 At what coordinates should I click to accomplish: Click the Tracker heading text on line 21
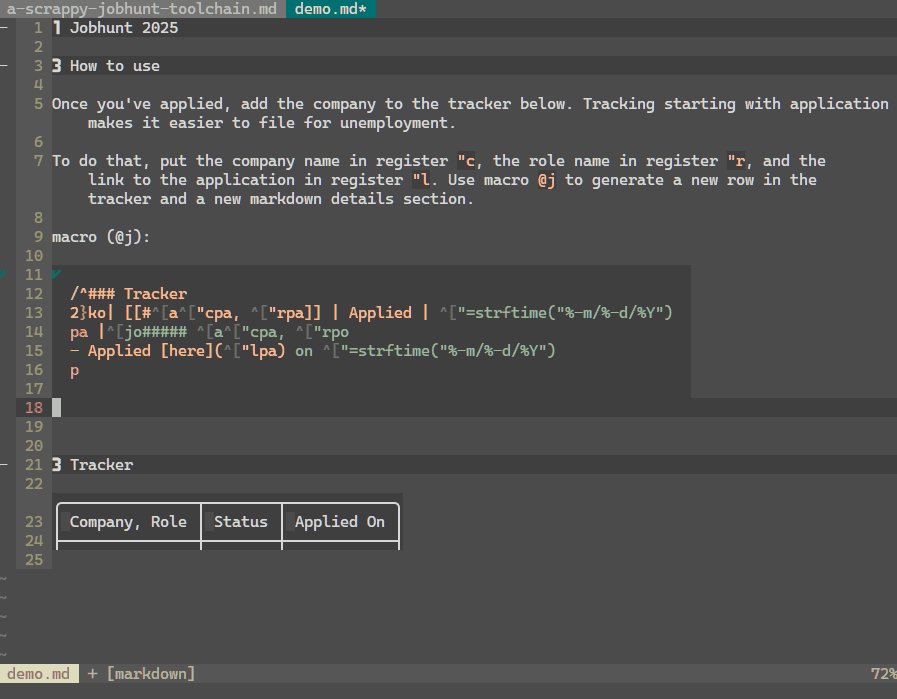tap(101, 465)
